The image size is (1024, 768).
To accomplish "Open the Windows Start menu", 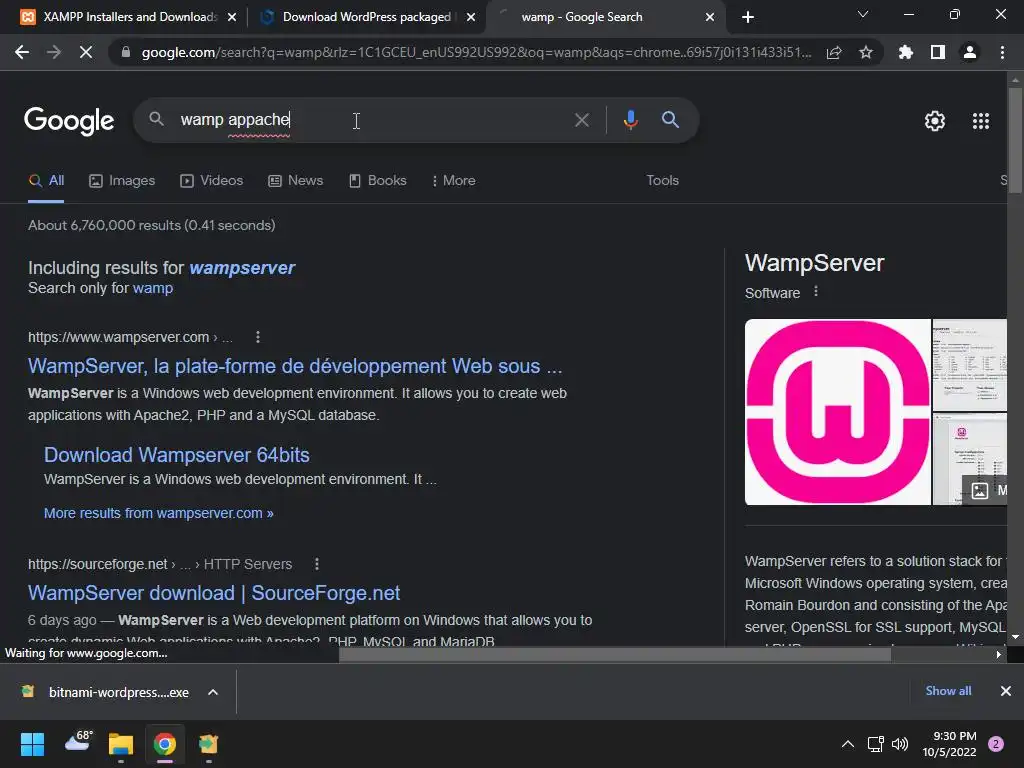I will coord(32,744).
